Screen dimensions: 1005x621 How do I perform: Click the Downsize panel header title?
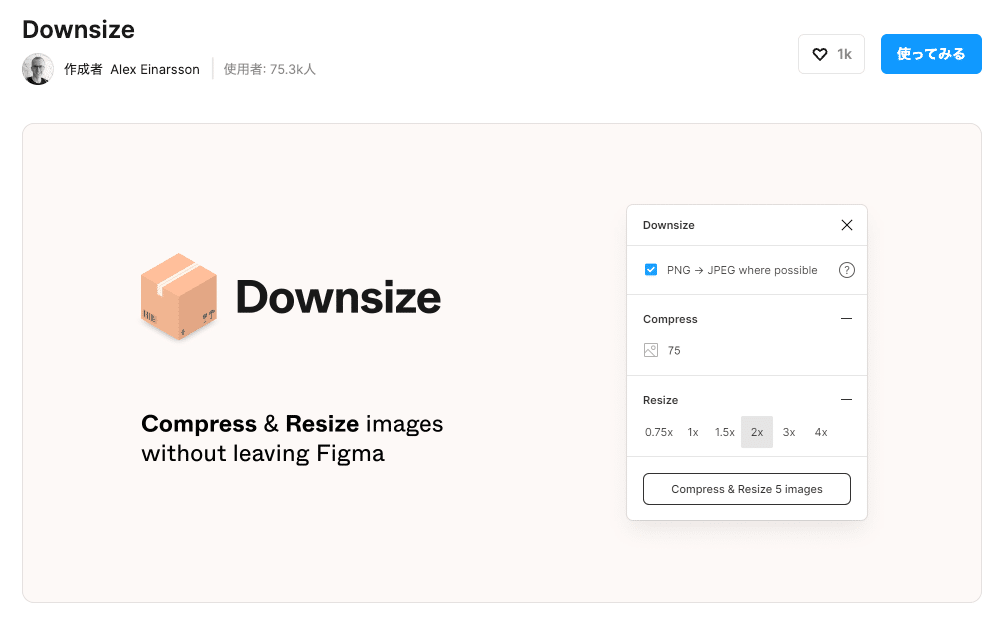669,225
